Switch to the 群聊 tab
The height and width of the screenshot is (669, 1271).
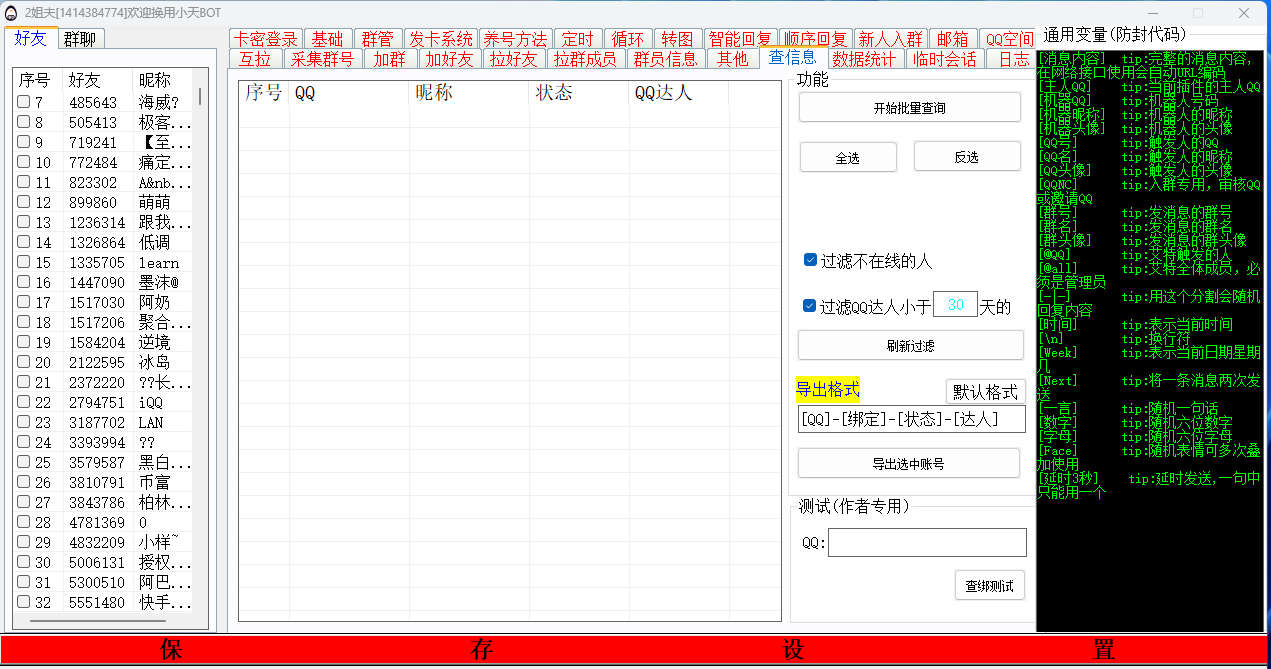coord(80,39)
